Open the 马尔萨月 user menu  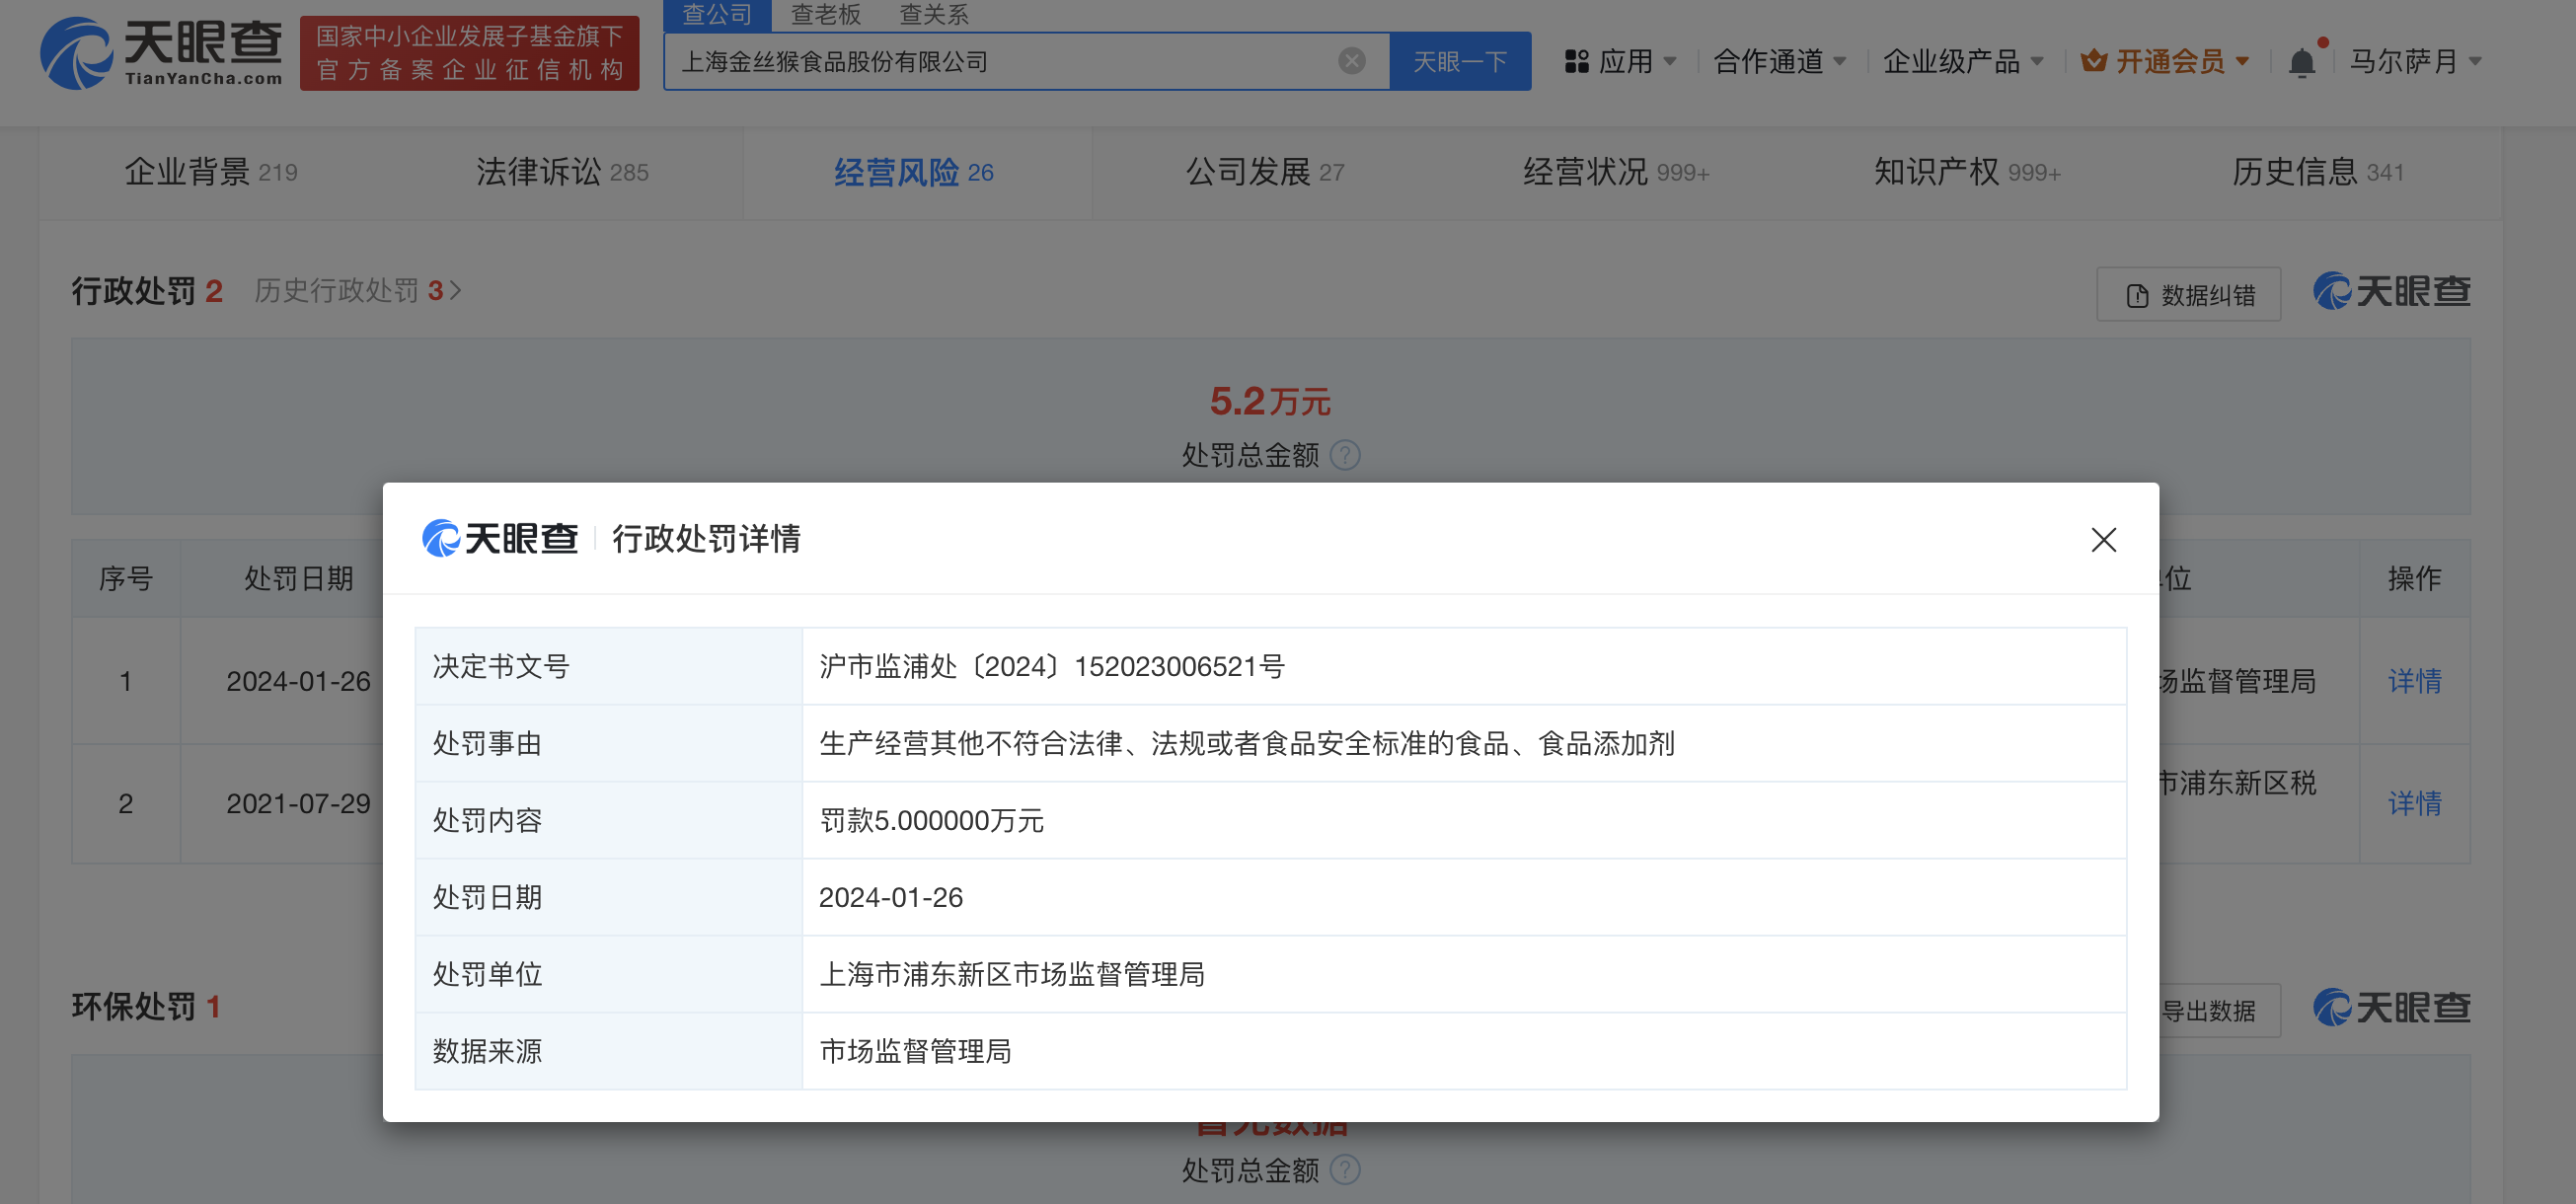2414,62
